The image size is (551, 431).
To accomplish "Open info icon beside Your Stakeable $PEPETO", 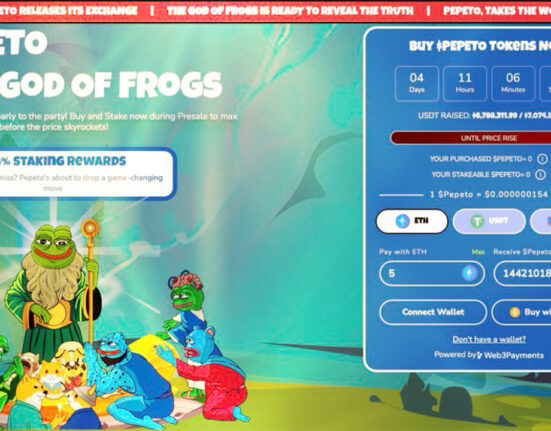I will click(540, 174).
